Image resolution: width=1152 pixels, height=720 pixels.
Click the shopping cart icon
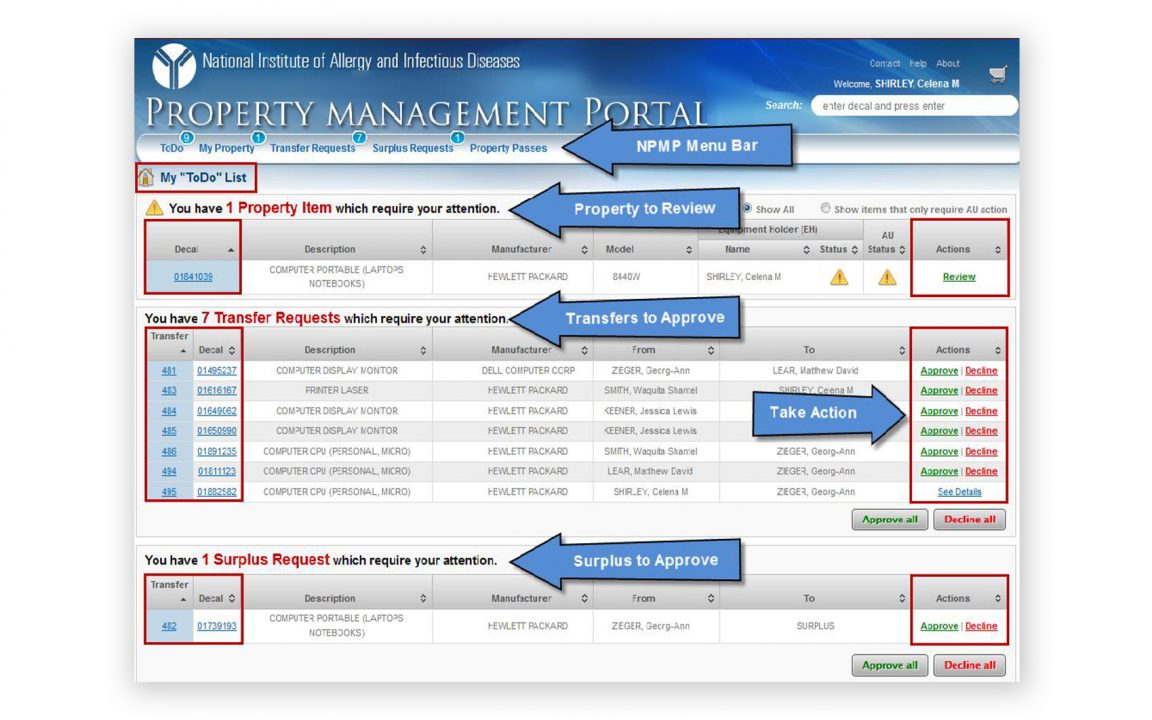coord(997,74)
